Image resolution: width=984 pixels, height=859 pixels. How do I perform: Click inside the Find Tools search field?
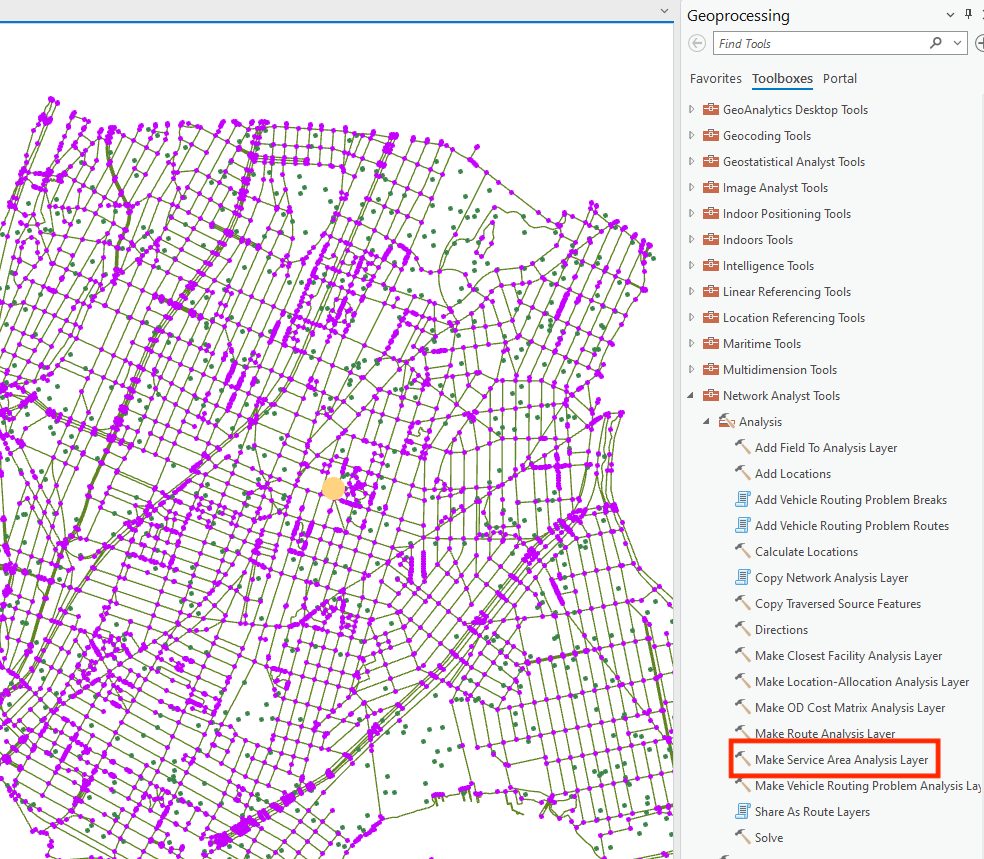coord(810,43)
